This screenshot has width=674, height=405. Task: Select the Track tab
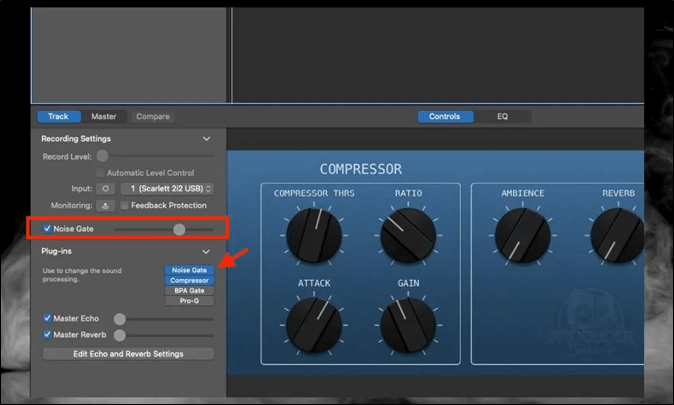pyautogui.click(x=58, y=117)
